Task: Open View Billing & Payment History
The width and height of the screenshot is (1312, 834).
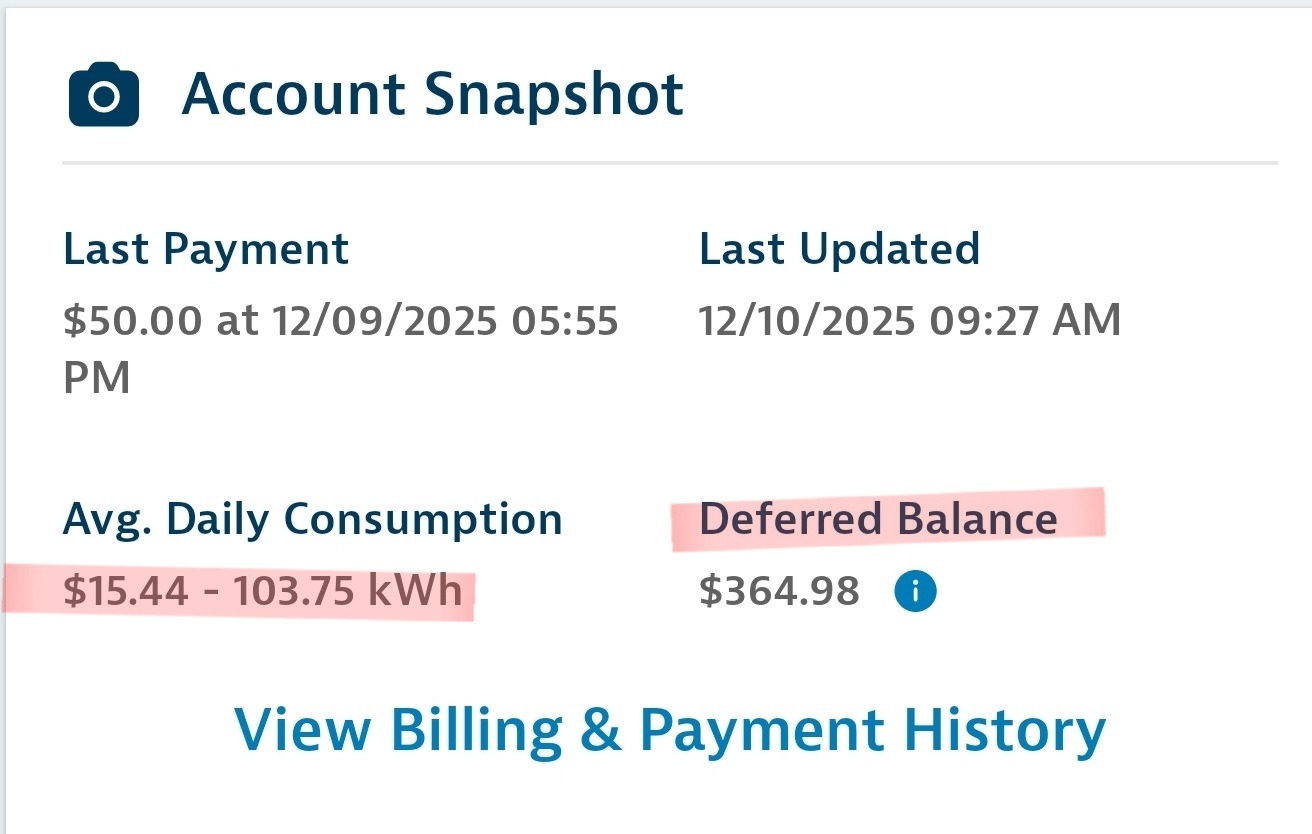Action: click(x=670, y=729)
